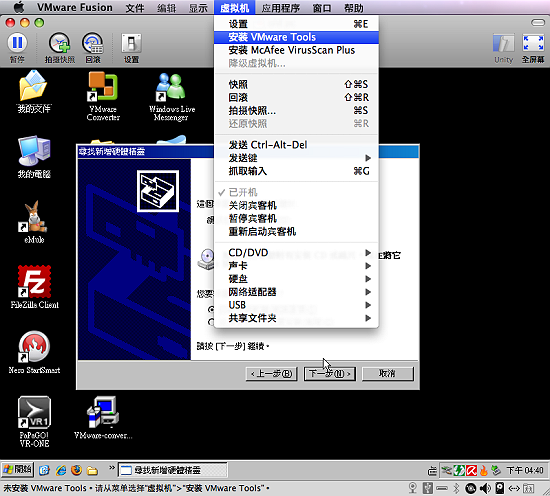
Task: Click the Back (上一步) wizard button
Action: click(x=271, y=374)
